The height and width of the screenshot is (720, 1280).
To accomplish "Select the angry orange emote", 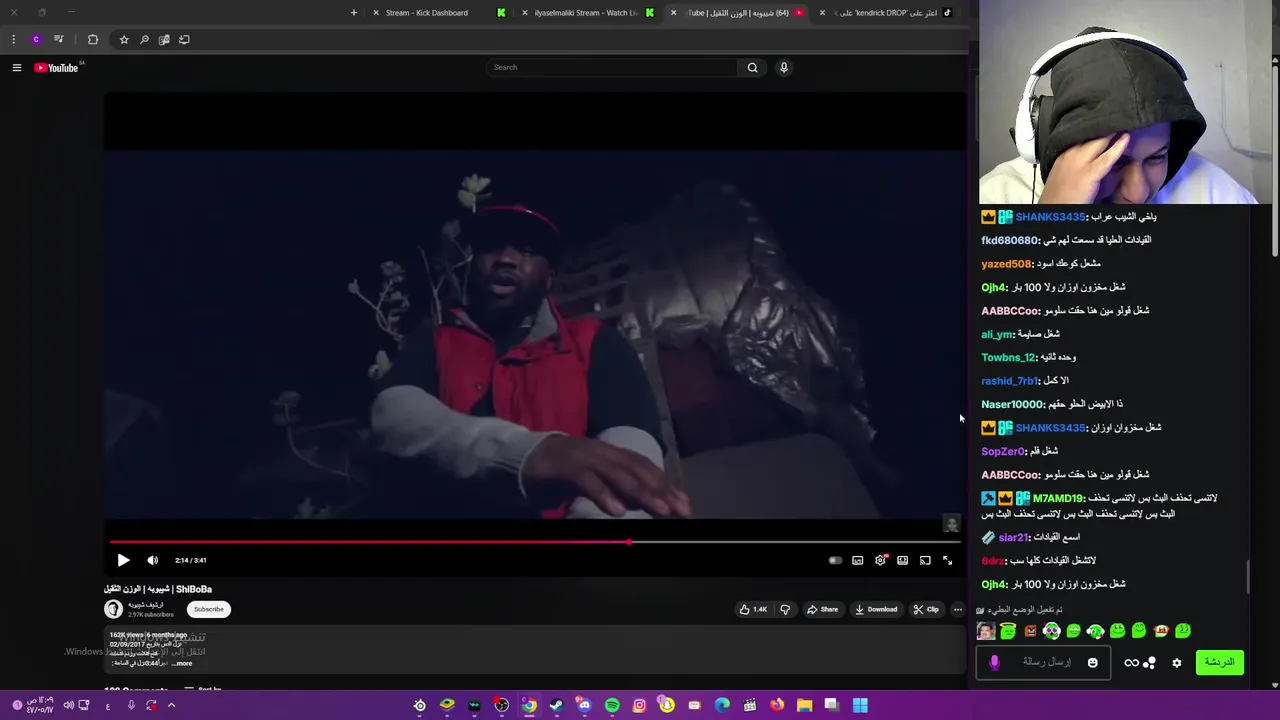I will tap(1030, 631).
